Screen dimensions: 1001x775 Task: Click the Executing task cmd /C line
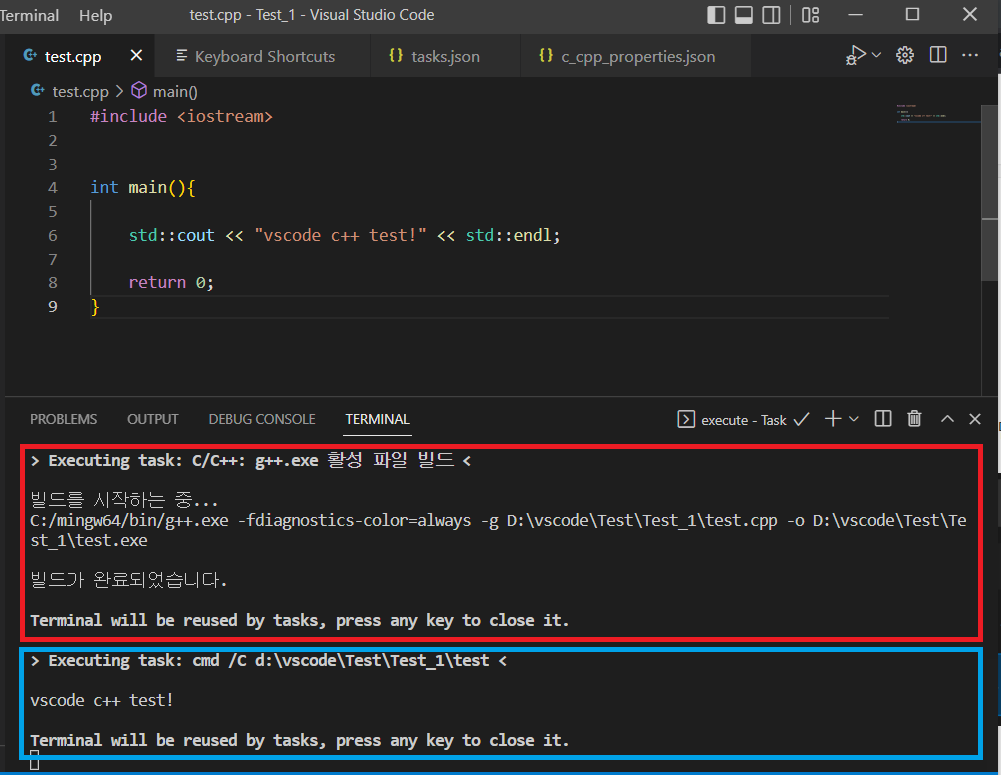[269, 661]
